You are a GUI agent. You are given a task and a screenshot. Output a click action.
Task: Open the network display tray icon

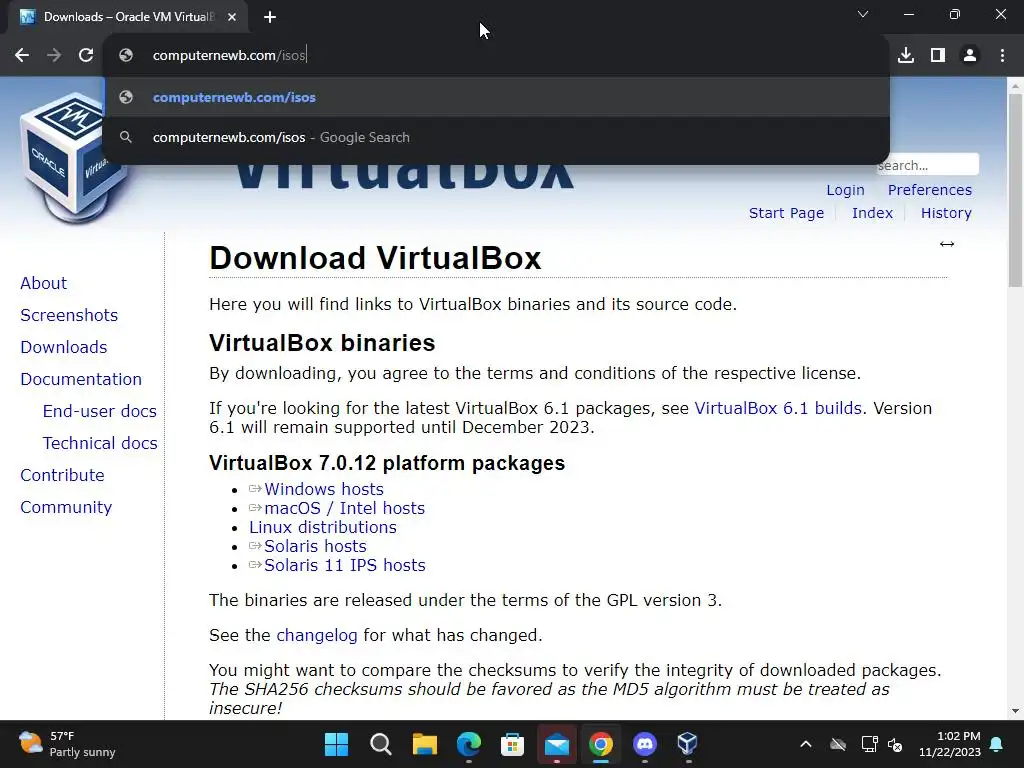[x=869, y=744]
